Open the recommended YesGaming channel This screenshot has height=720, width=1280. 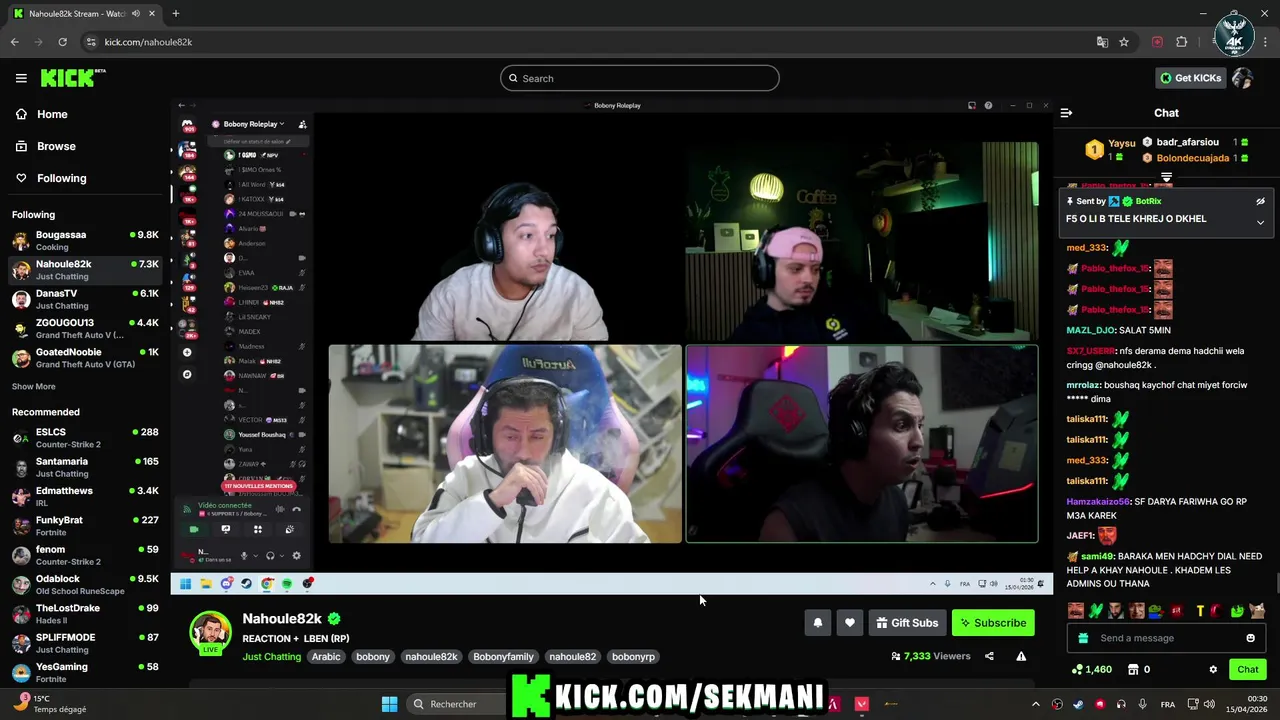85,672
